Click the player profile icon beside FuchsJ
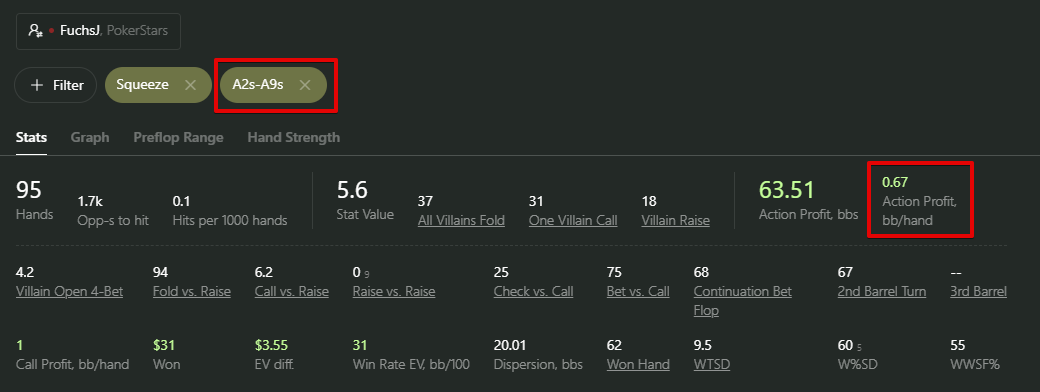The height and width of the screenshot is (392, 1040). 36,31
